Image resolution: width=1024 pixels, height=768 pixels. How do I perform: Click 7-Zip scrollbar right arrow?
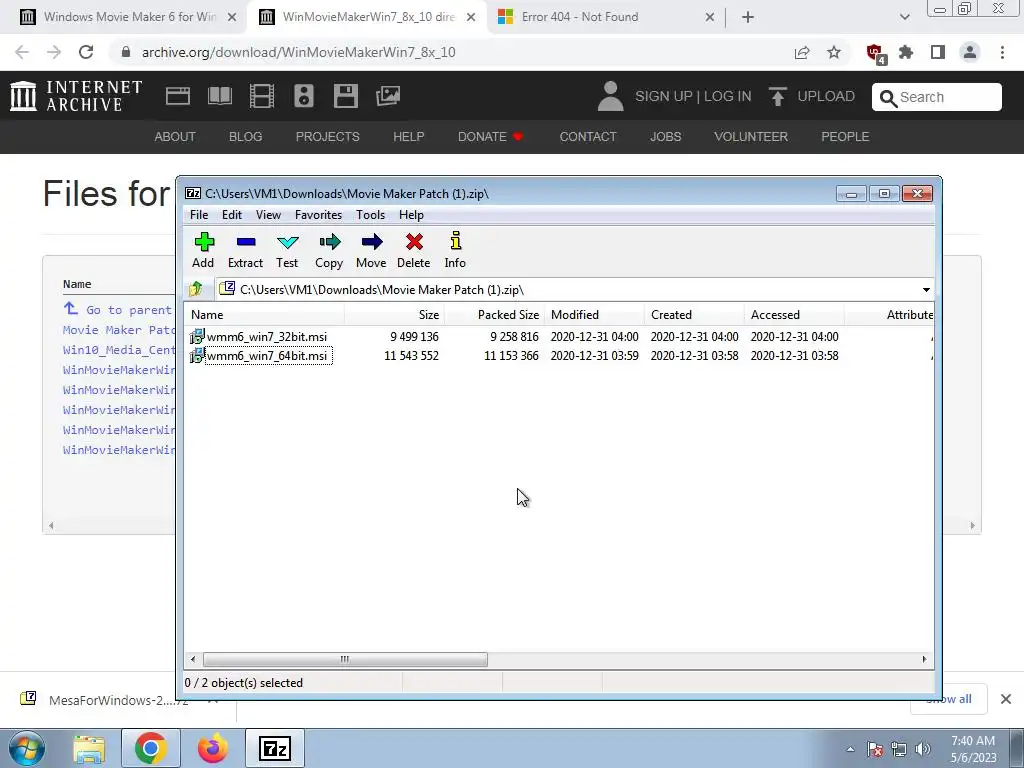[x=924, y=660]
